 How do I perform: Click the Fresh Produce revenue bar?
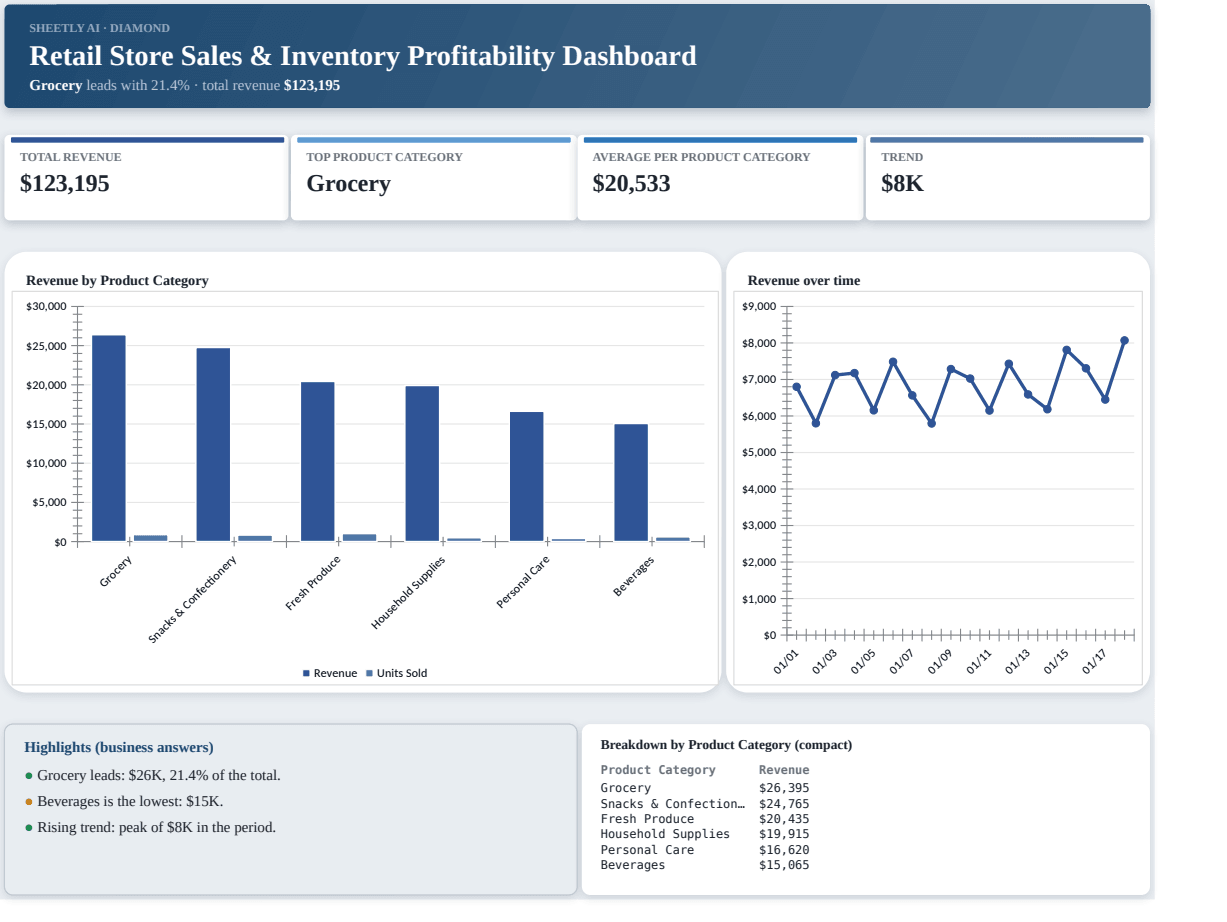point(318,462)
